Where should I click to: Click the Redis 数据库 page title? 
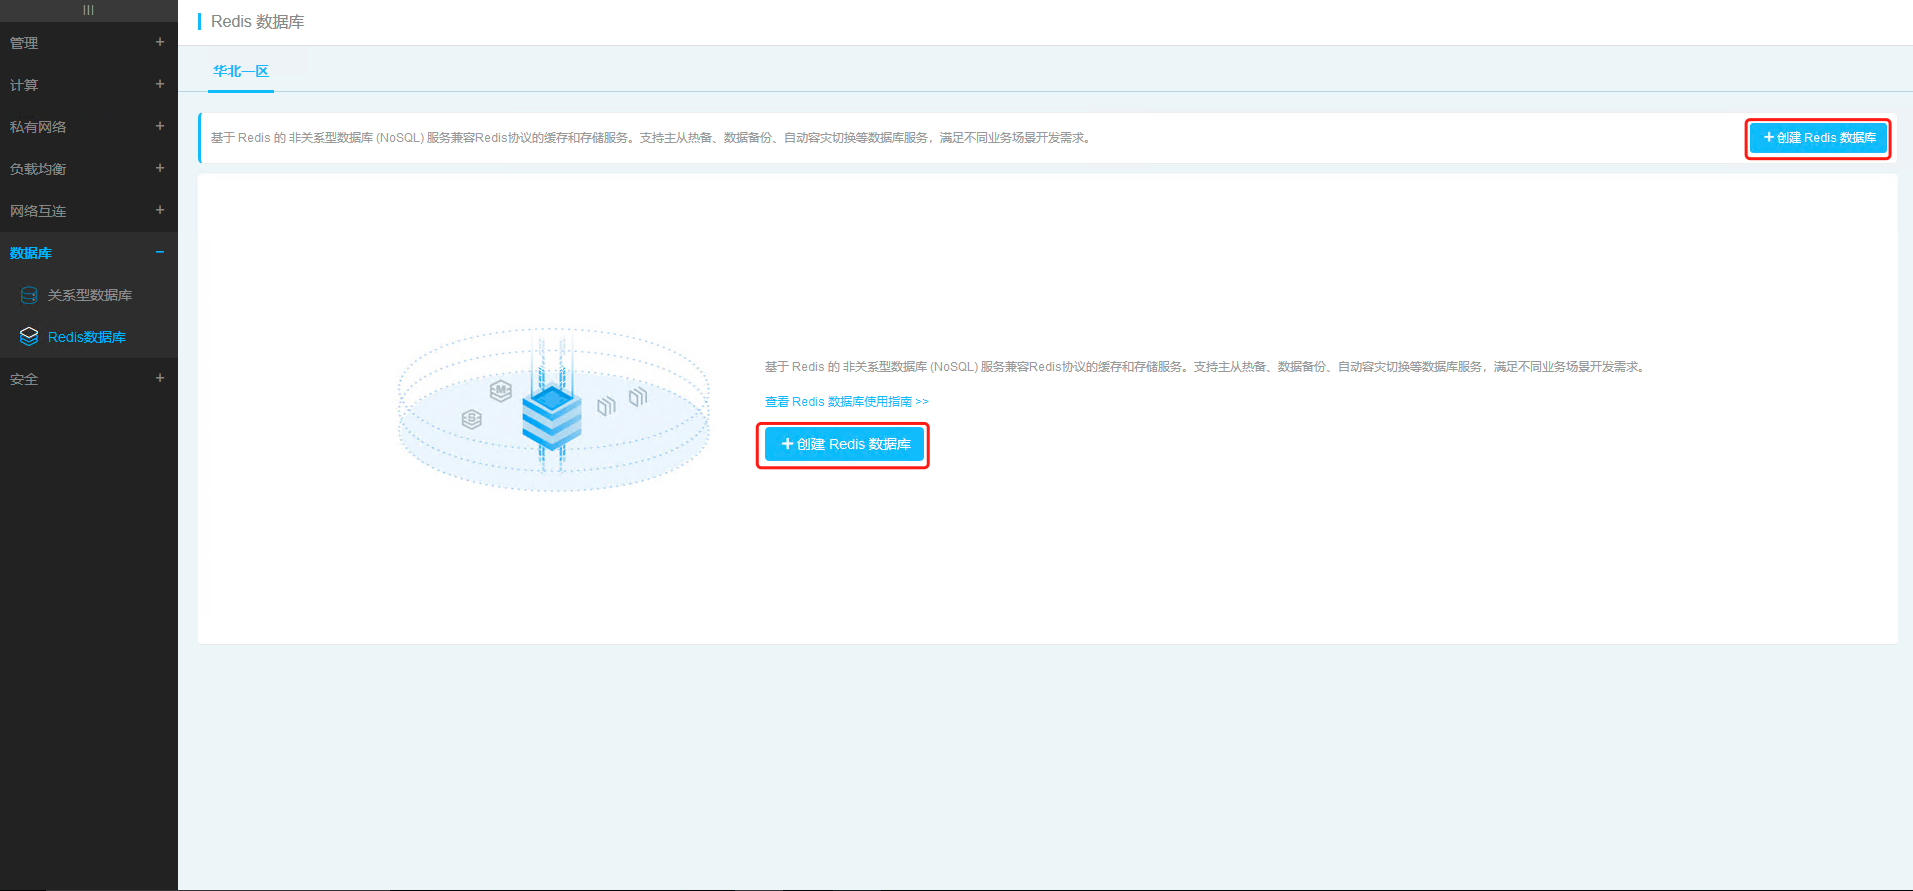[x=257, y=22]
